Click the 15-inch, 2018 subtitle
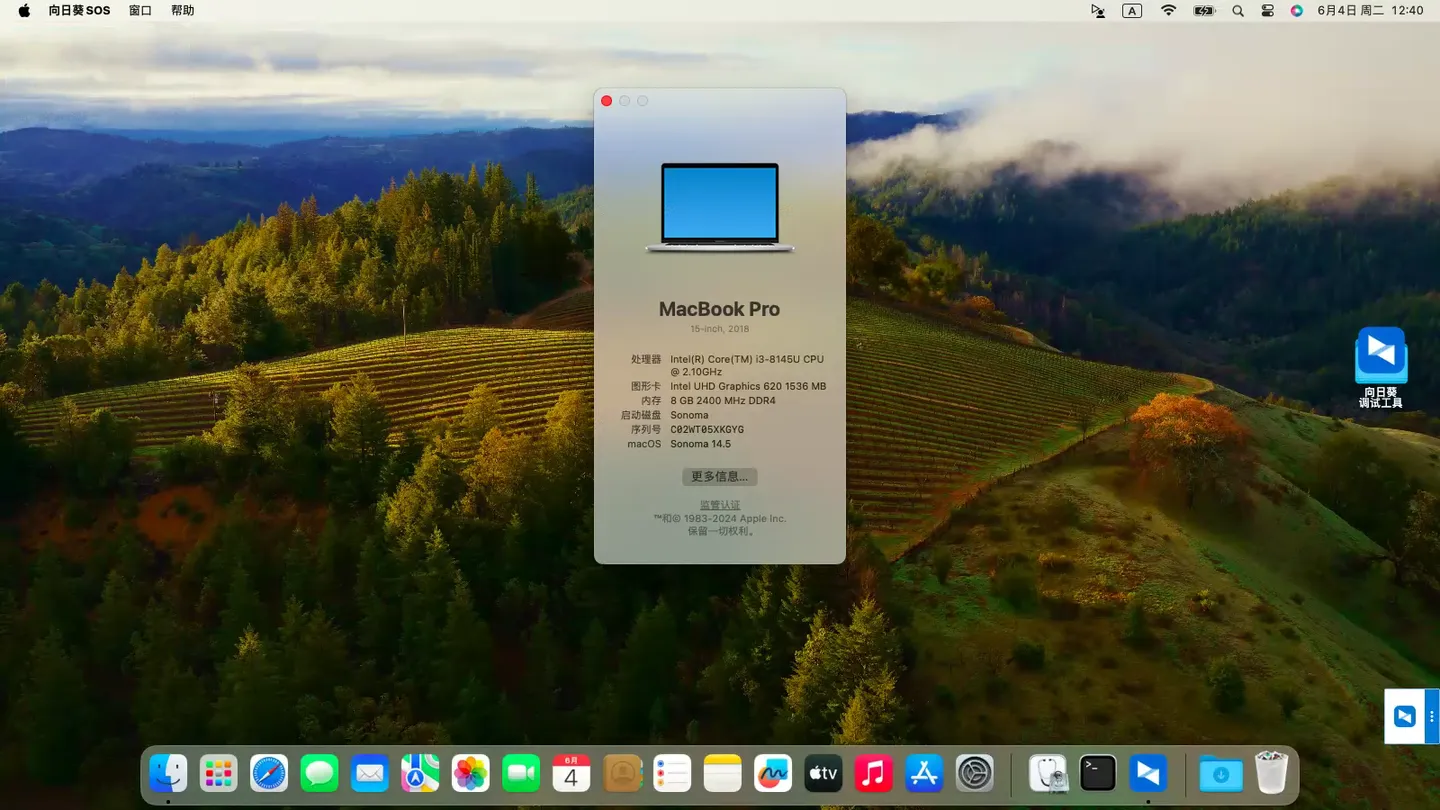1440x810 pixels. tap(719, 329)
